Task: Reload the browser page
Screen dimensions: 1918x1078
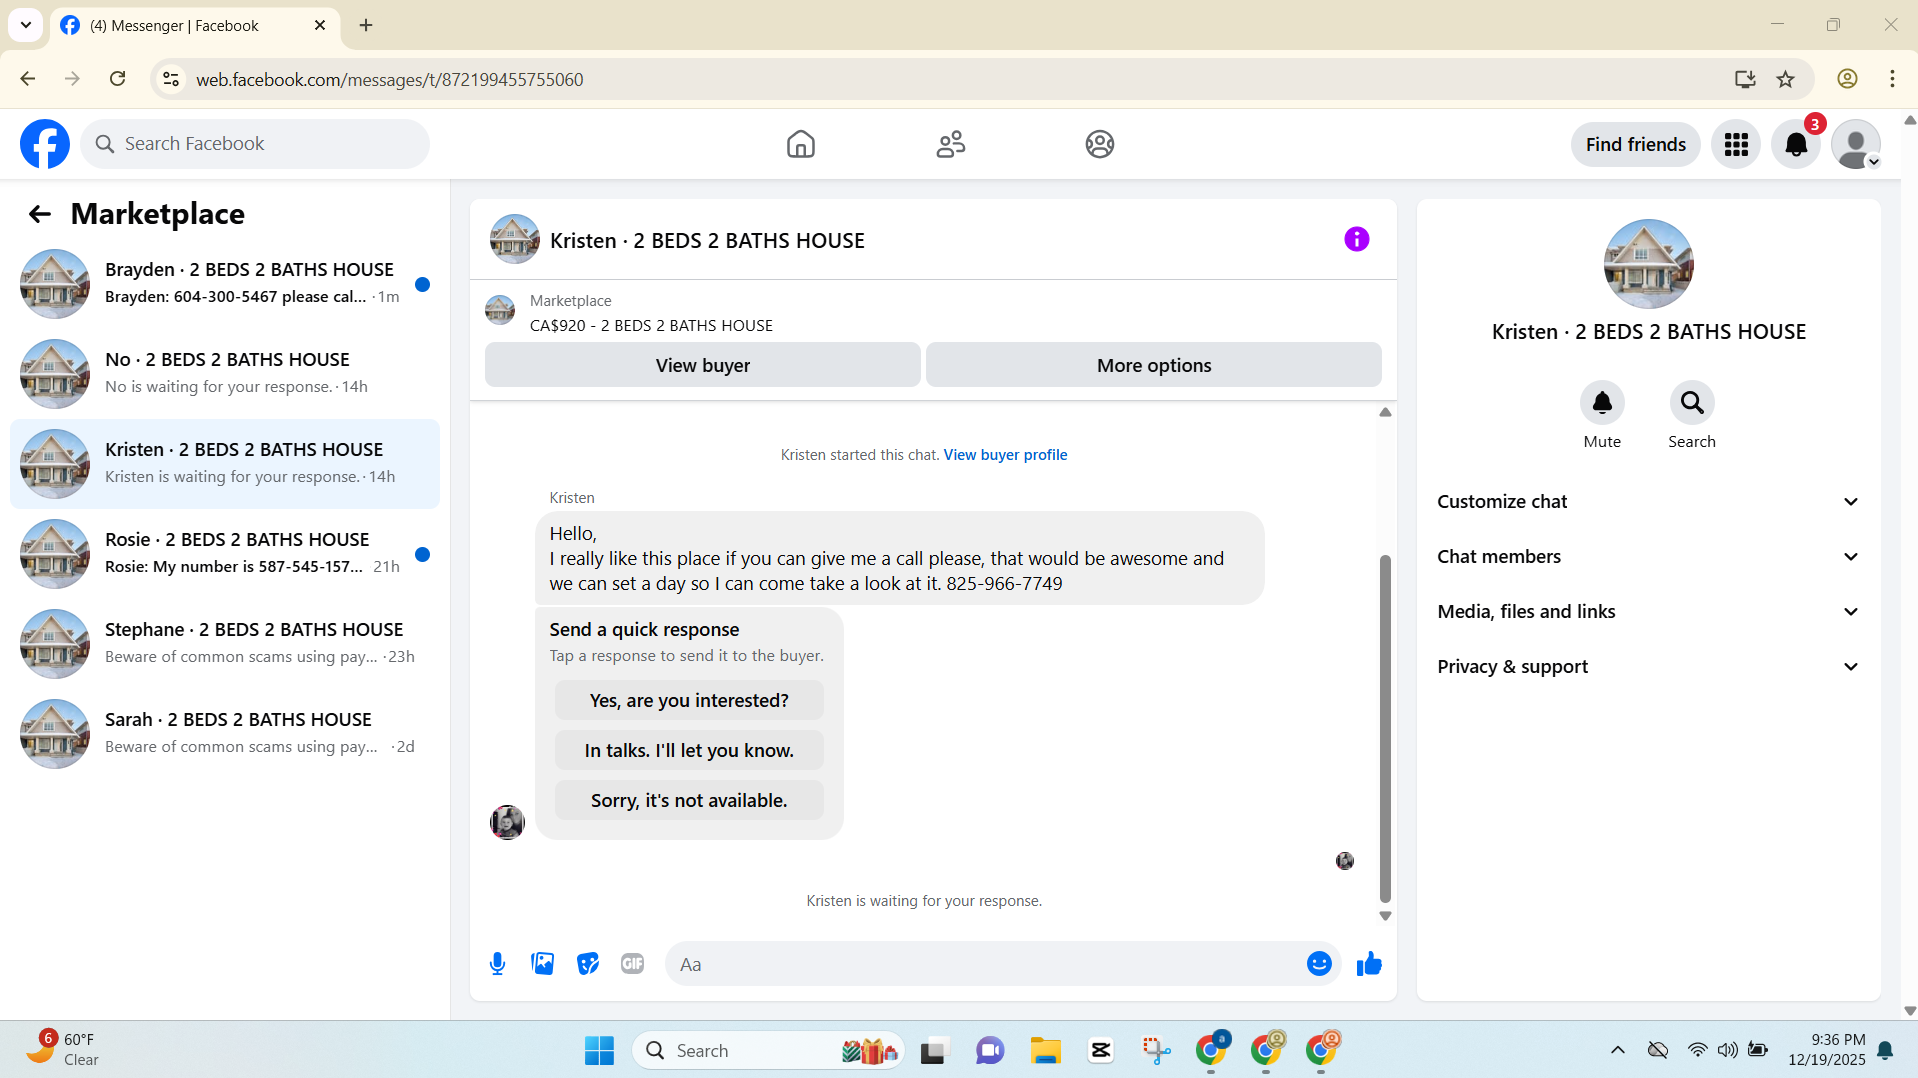Action: click(117, 79)
